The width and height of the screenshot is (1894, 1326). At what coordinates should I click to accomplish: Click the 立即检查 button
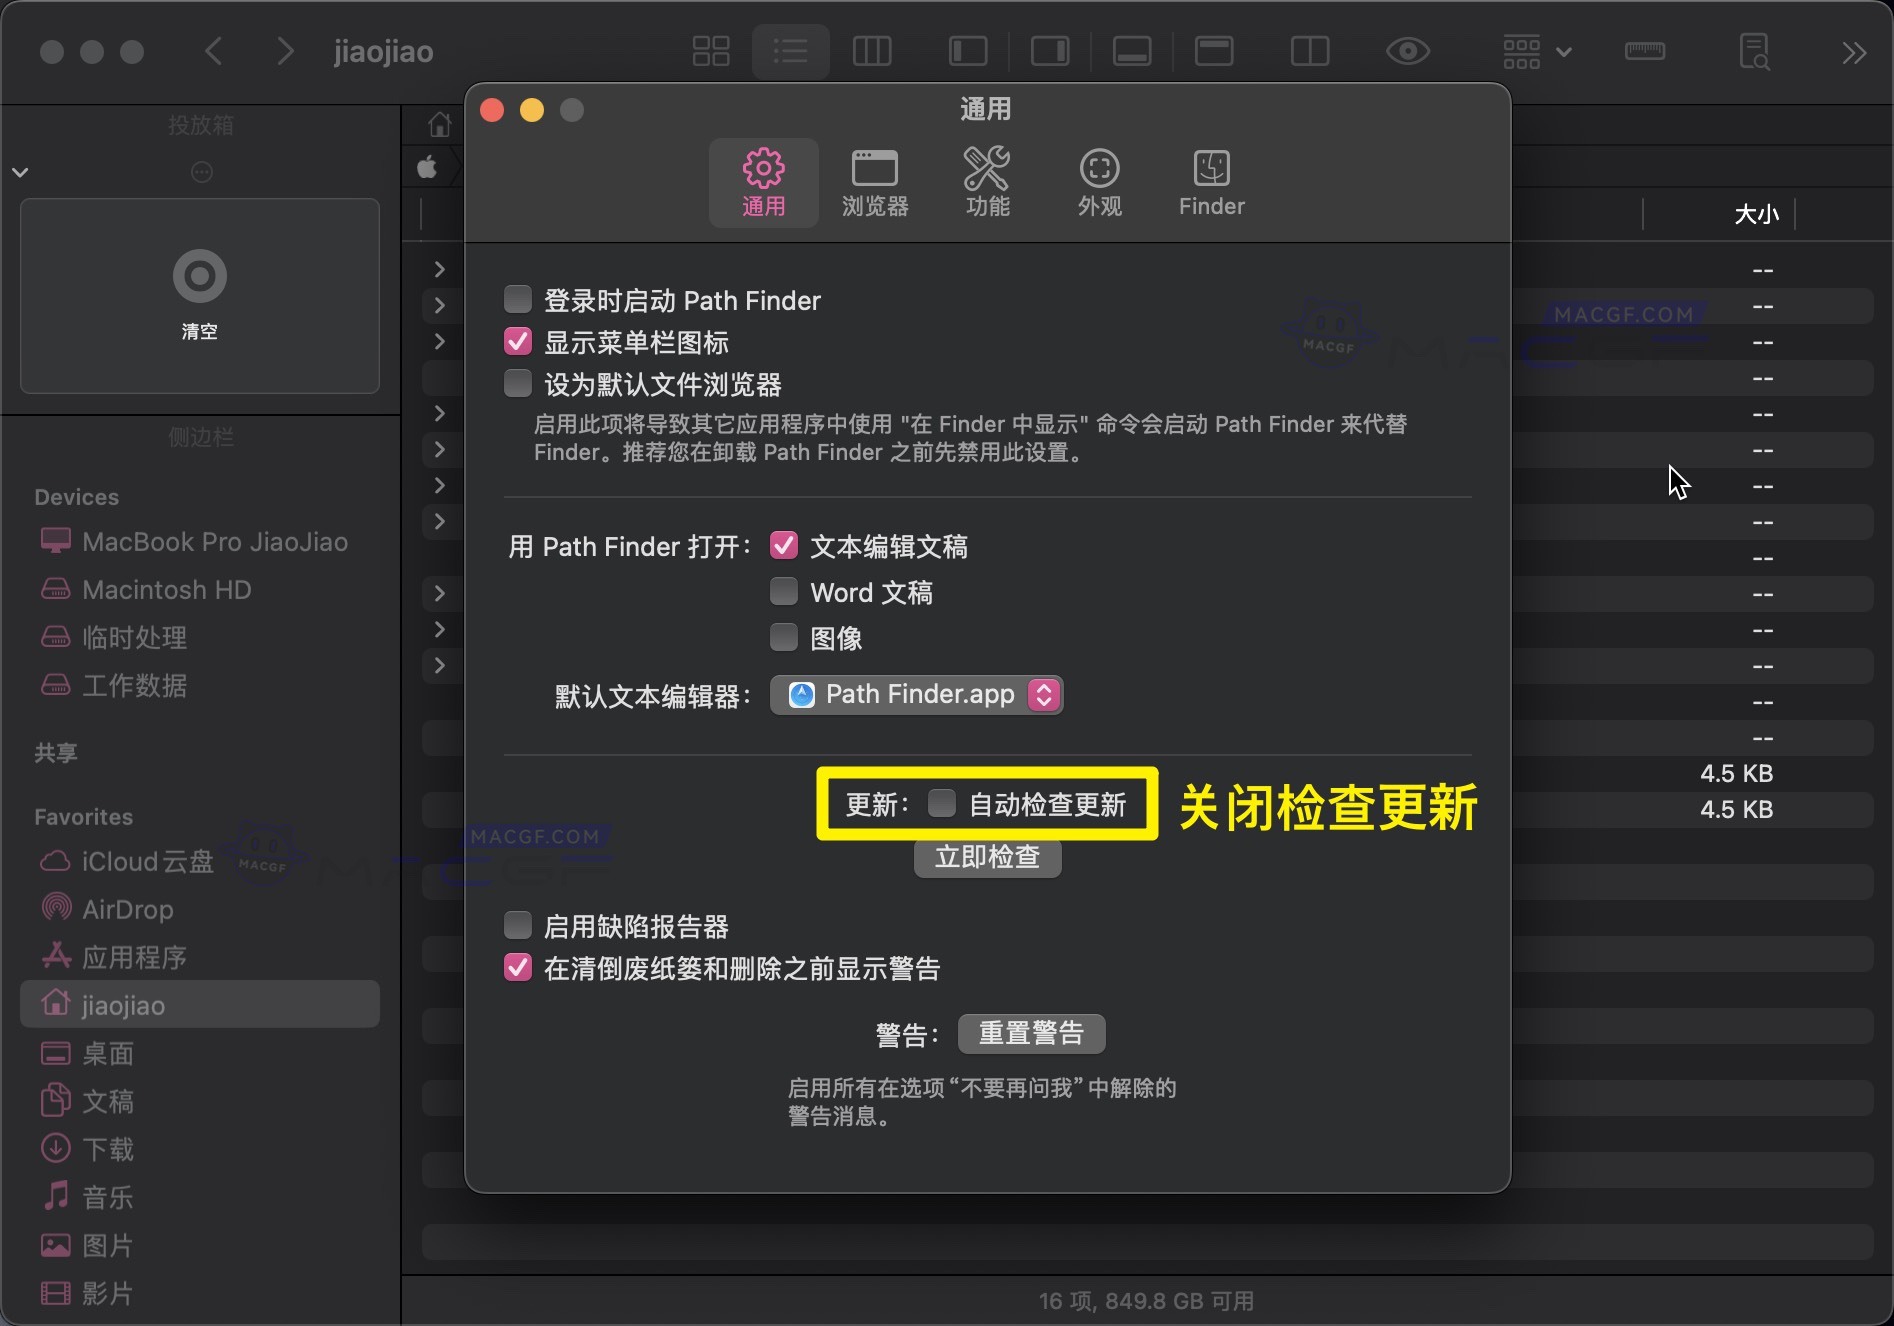click(986, 857)
